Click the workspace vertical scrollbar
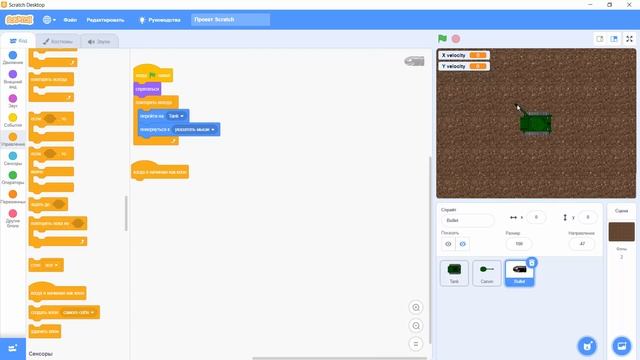Screen dimensions: 640x360 tap(429, 250)
